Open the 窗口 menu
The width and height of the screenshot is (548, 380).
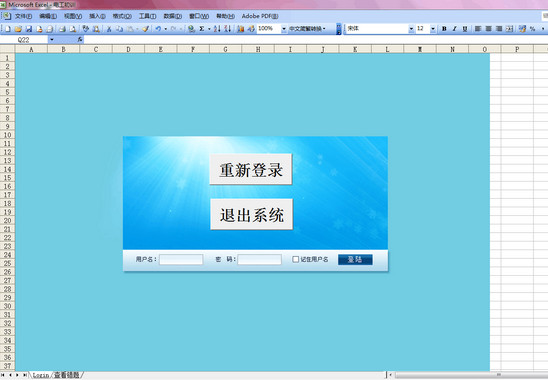coord(199,16)
